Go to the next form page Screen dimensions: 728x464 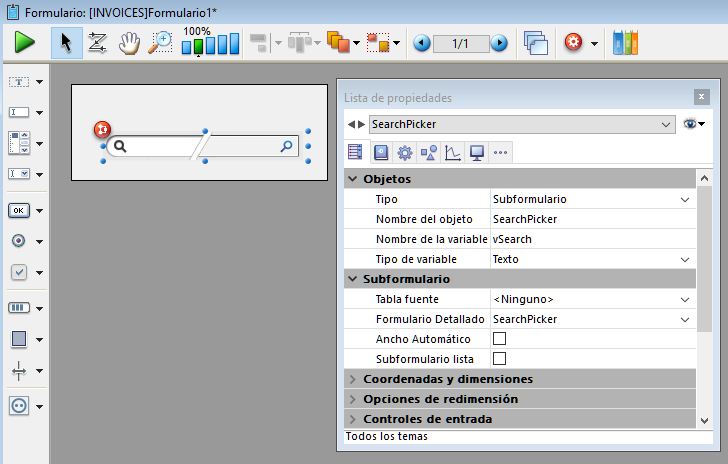[499, 44]
